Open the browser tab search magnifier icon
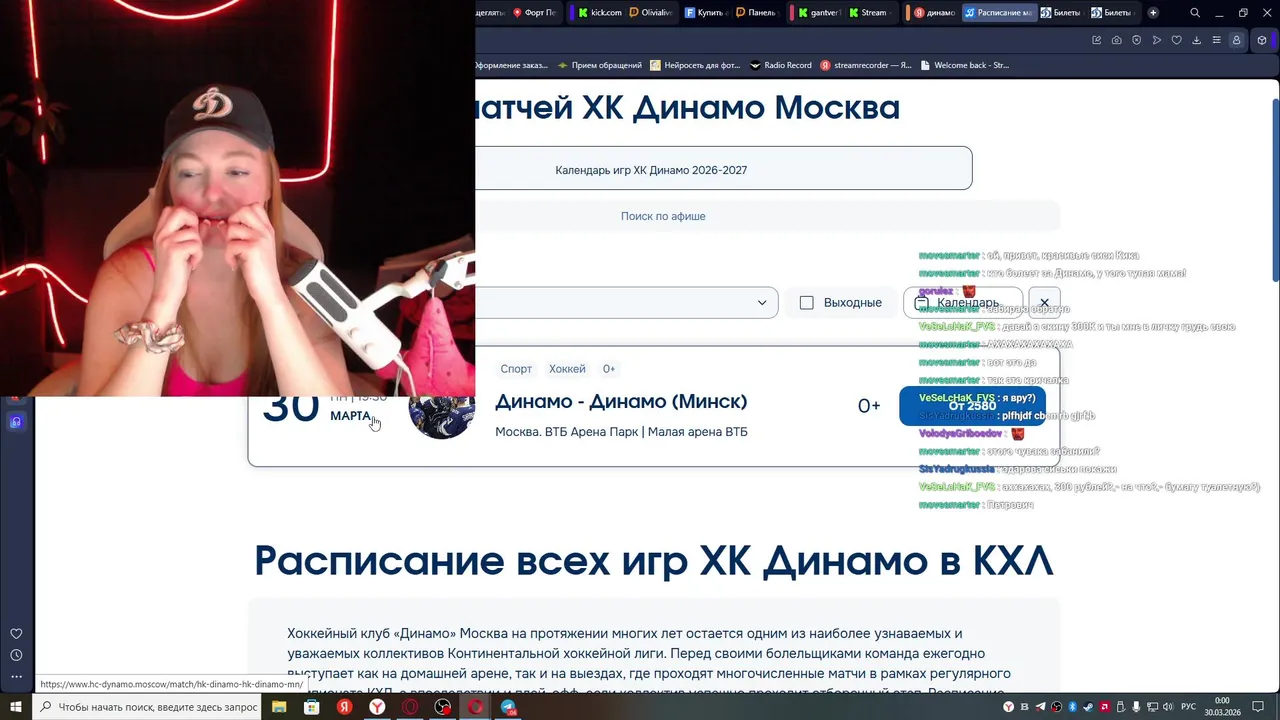This screenshot has height=720, width=1280. coord(1195,13)
